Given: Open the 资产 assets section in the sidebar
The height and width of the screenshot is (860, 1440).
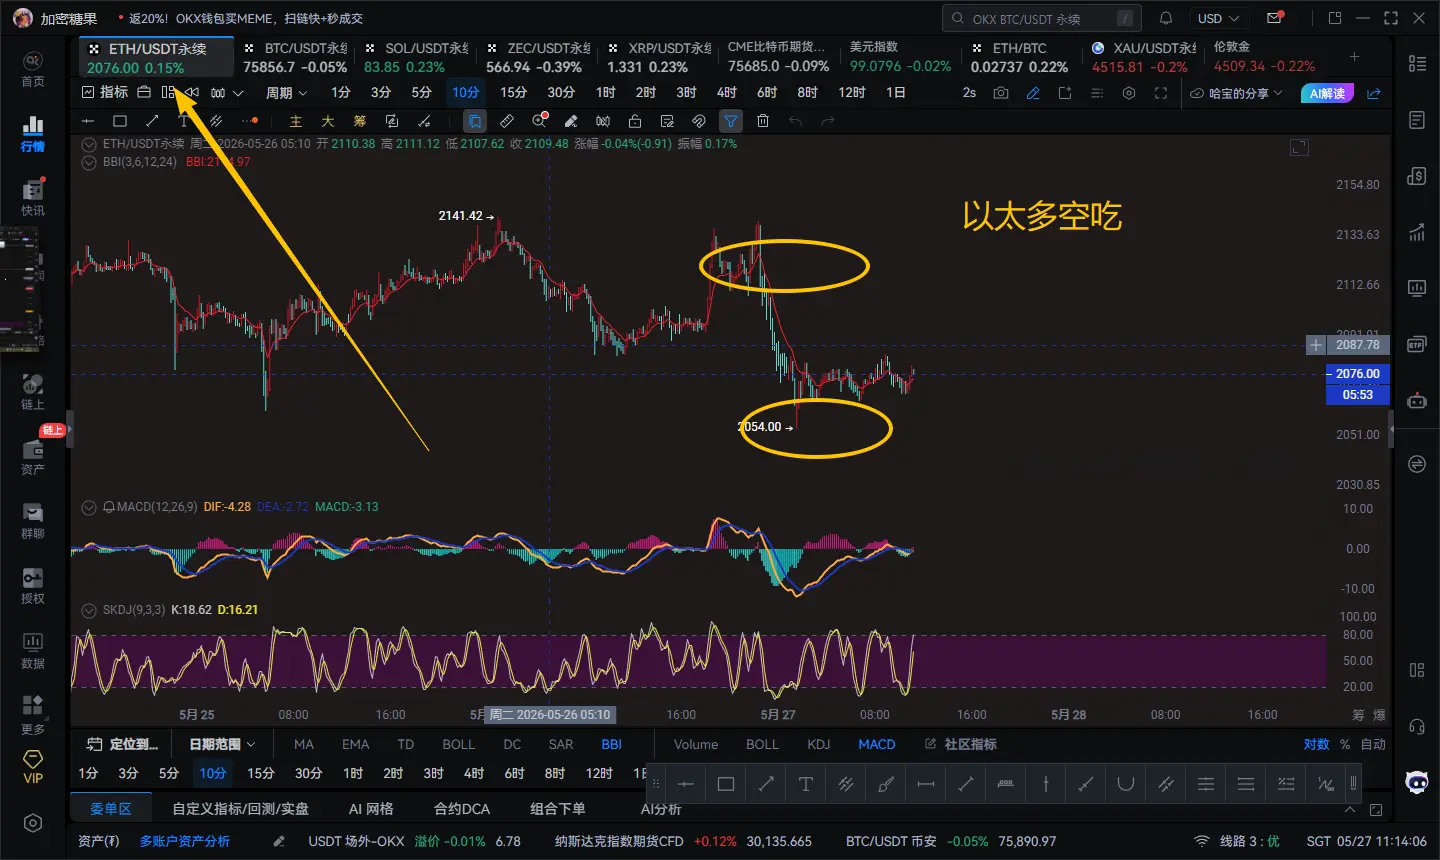Looking at the screenshot, I should point(33,455).
